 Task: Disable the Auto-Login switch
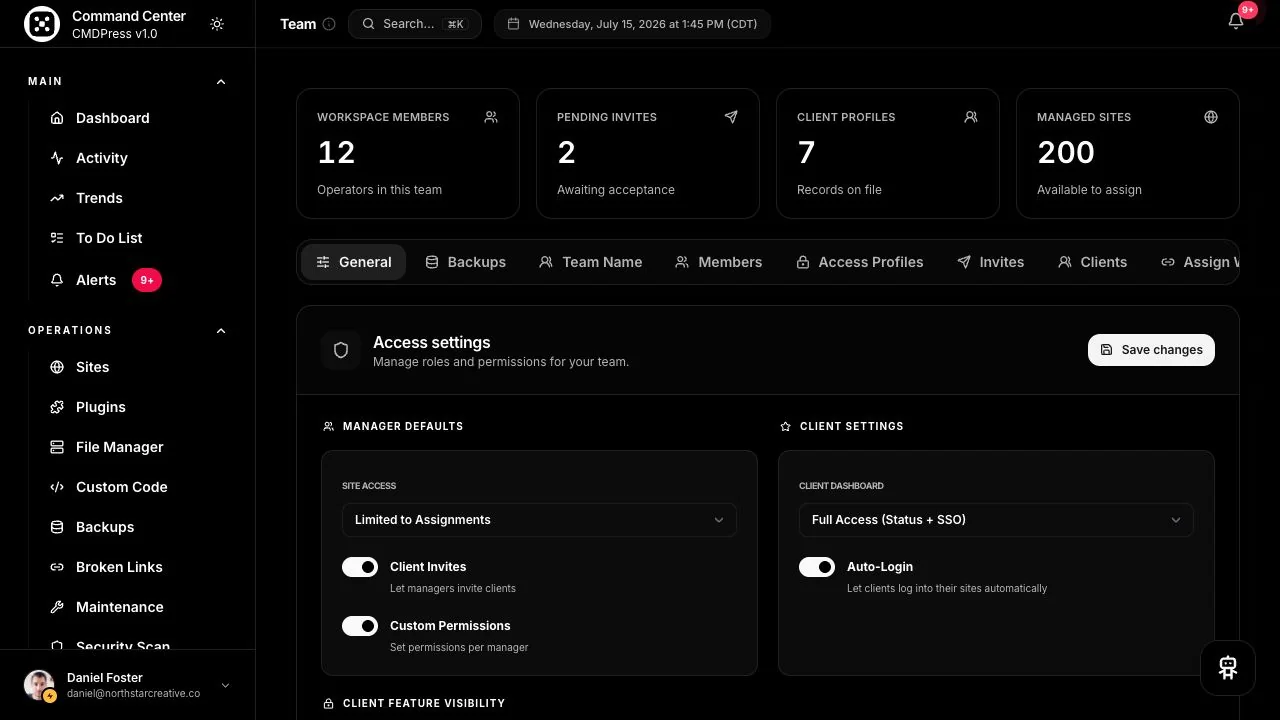point(817,567)
